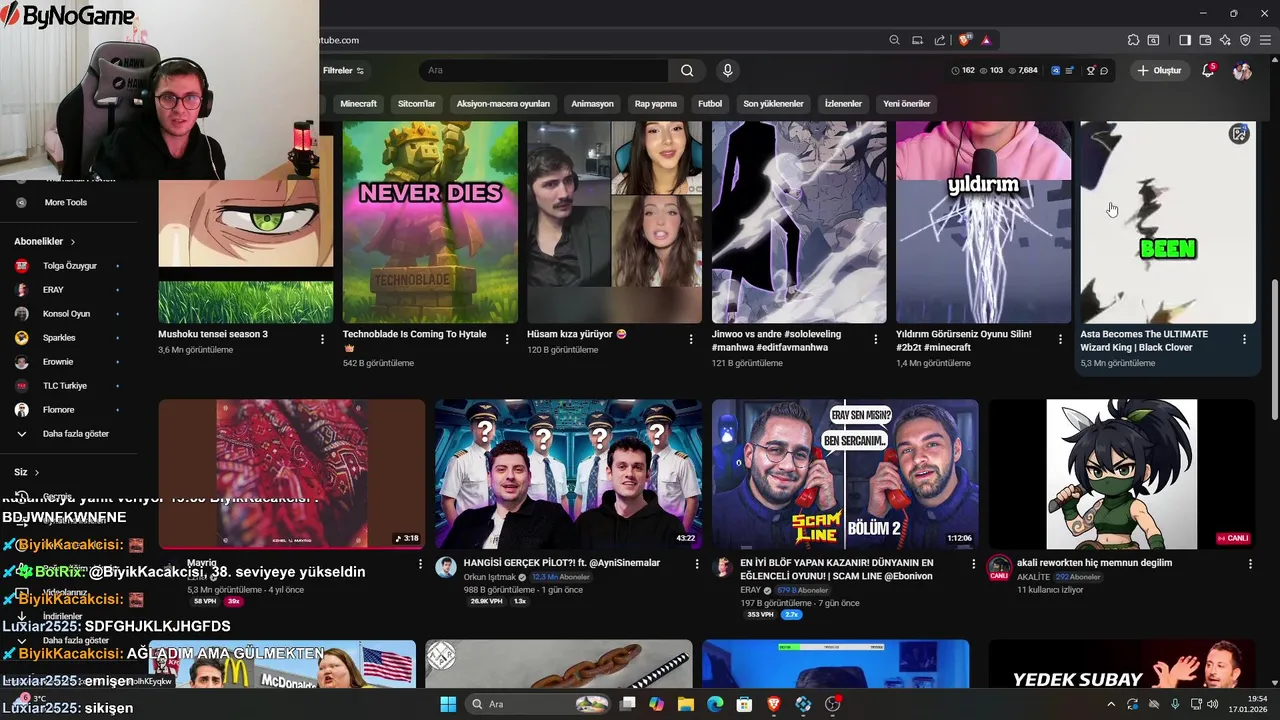Open the live akali stream thumbnail

1122,474
